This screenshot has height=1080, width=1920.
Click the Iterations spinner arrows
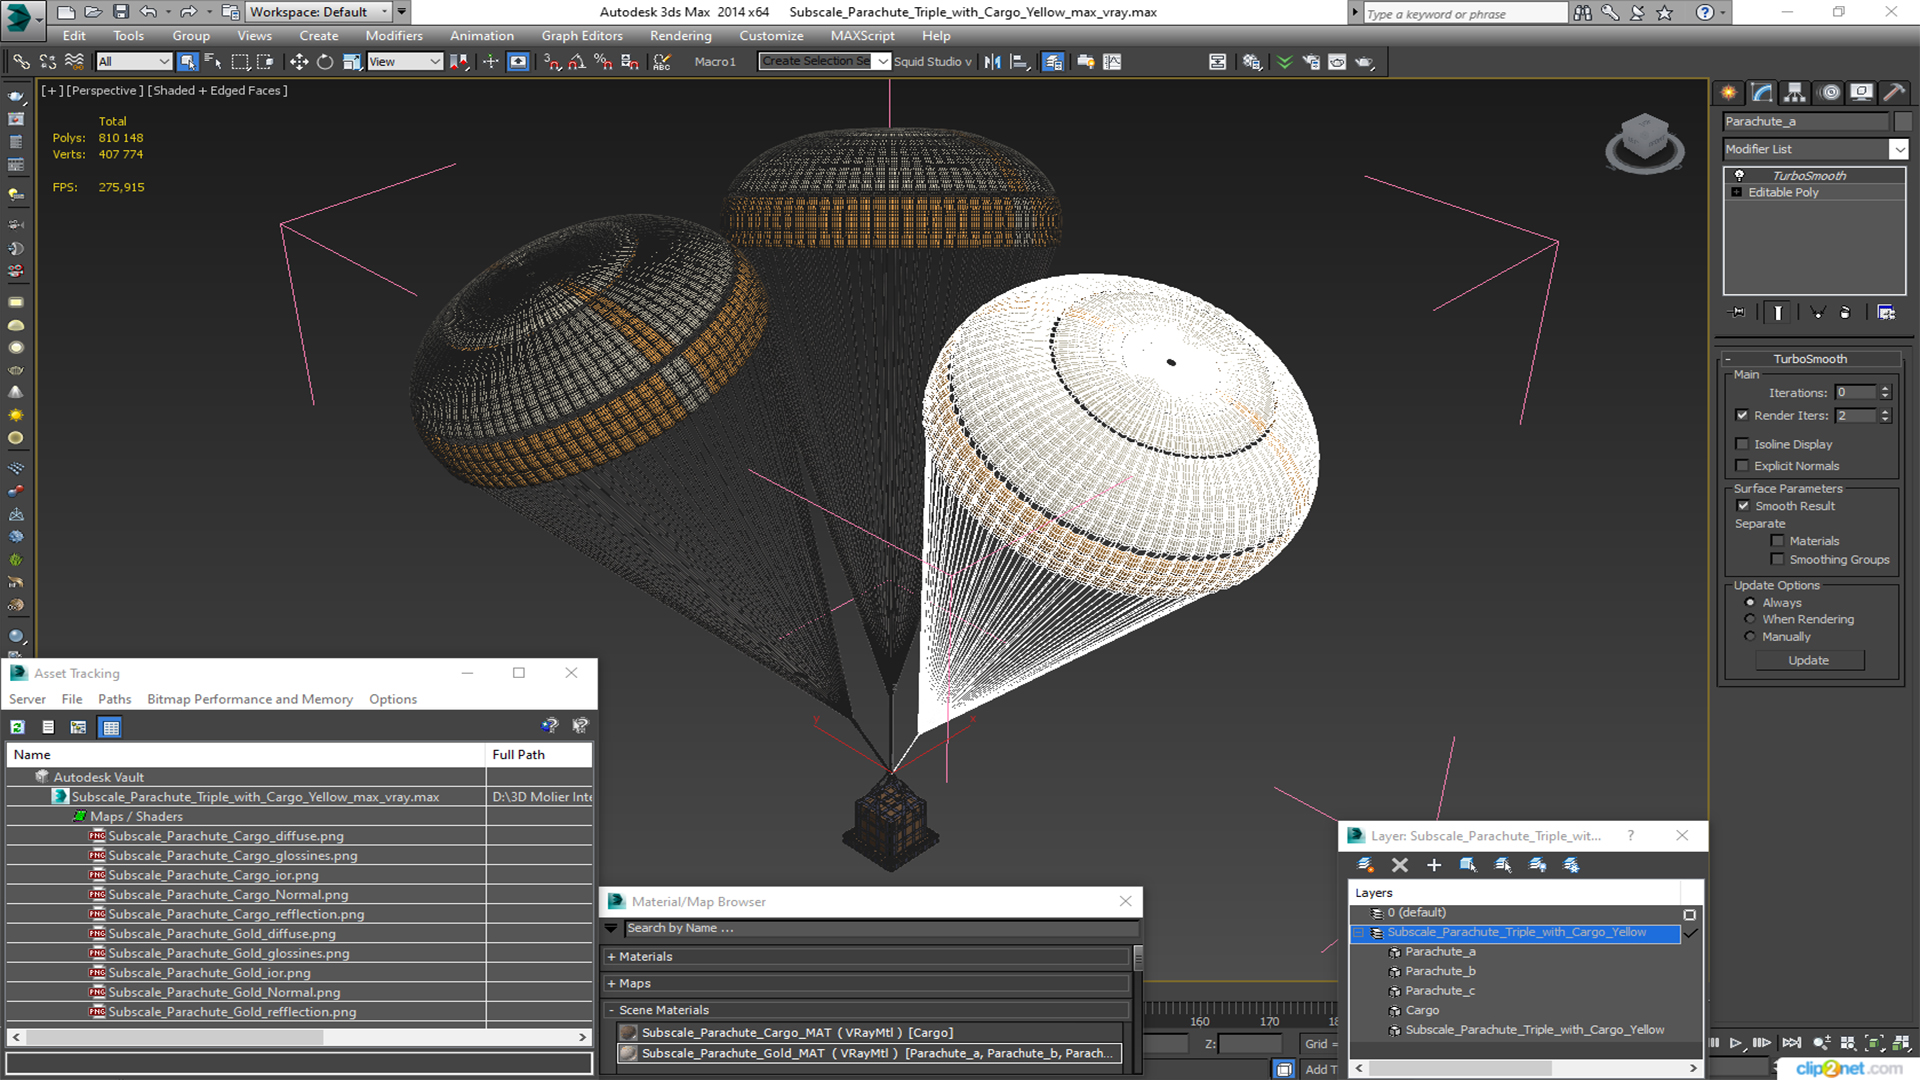[1885, 392]
